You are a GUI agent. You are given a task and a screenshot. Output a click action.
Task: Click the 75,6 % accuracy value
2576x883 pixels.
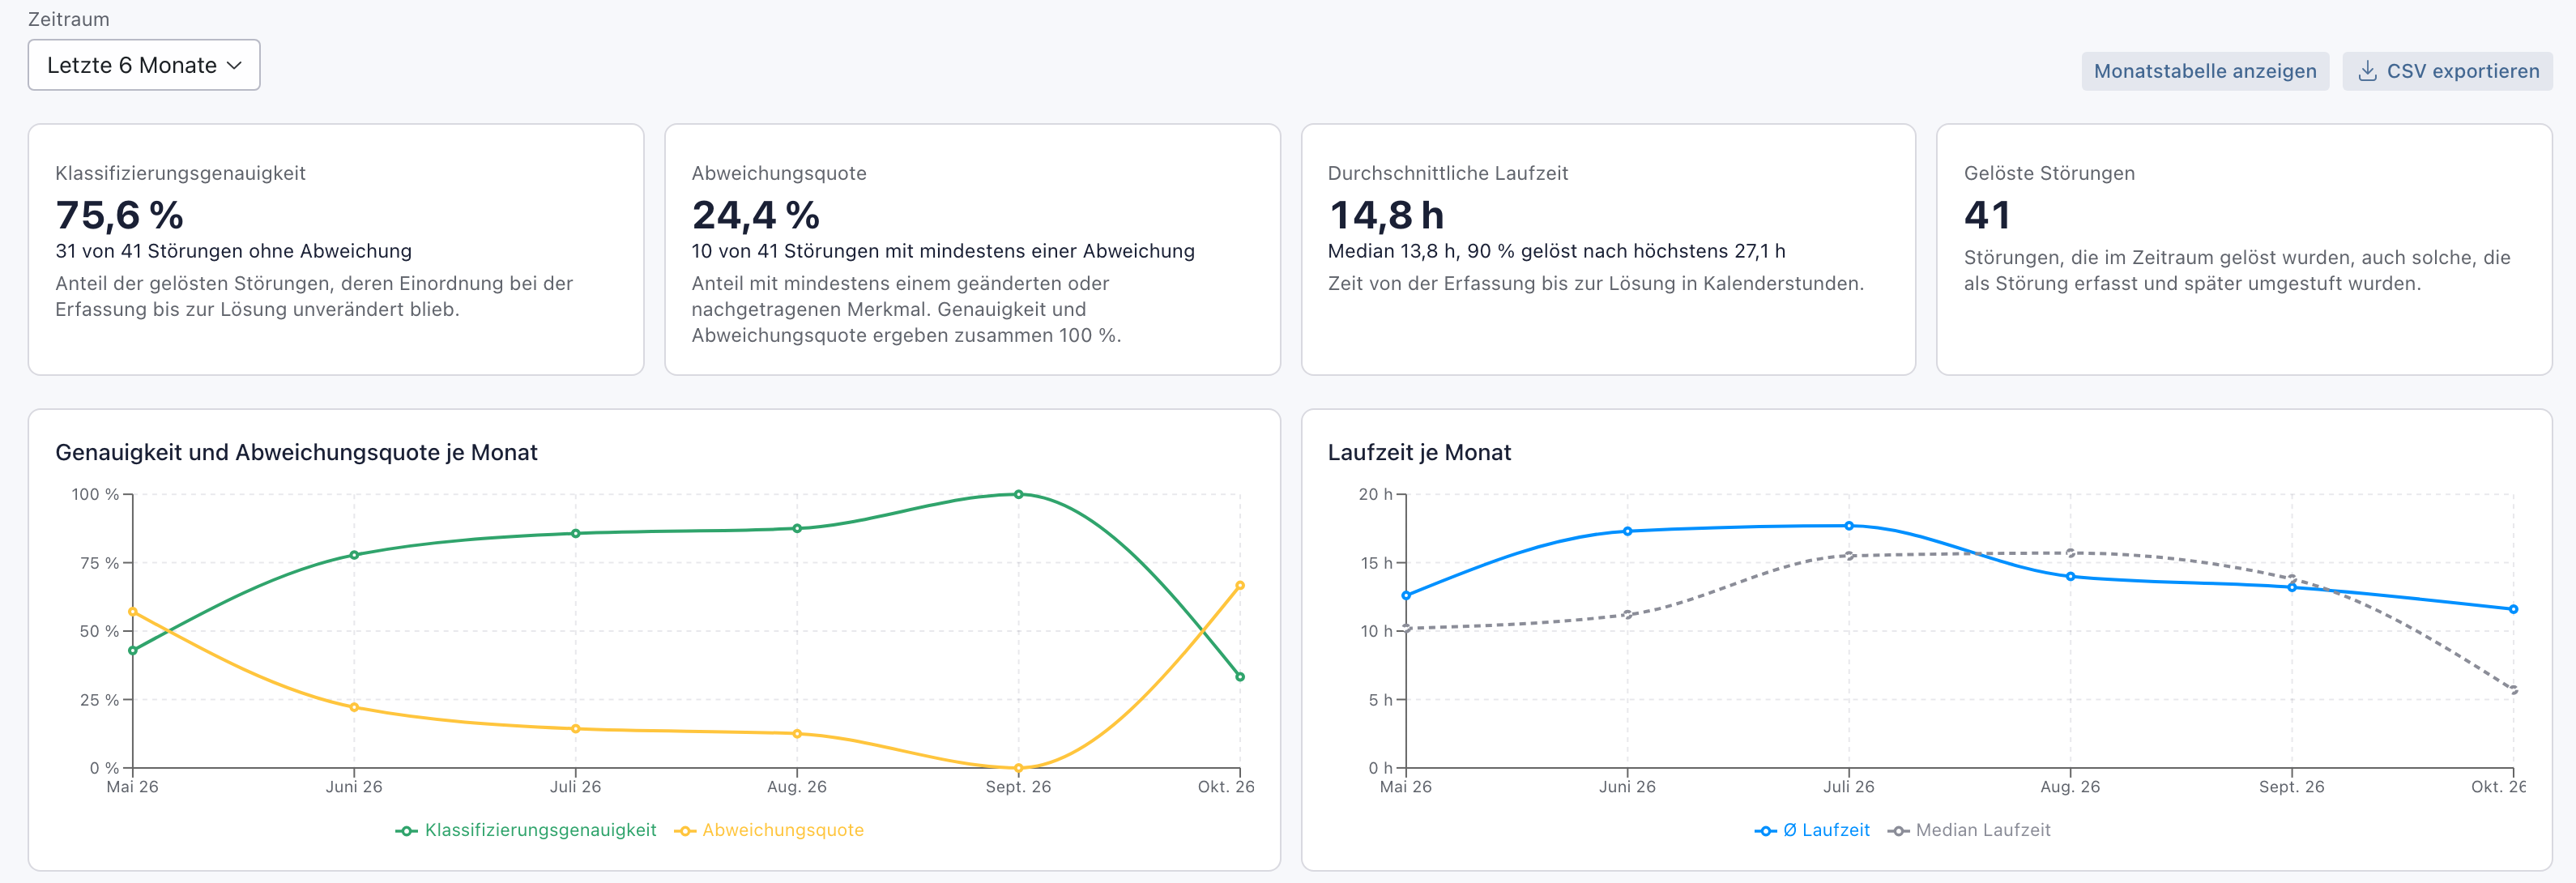119,215
